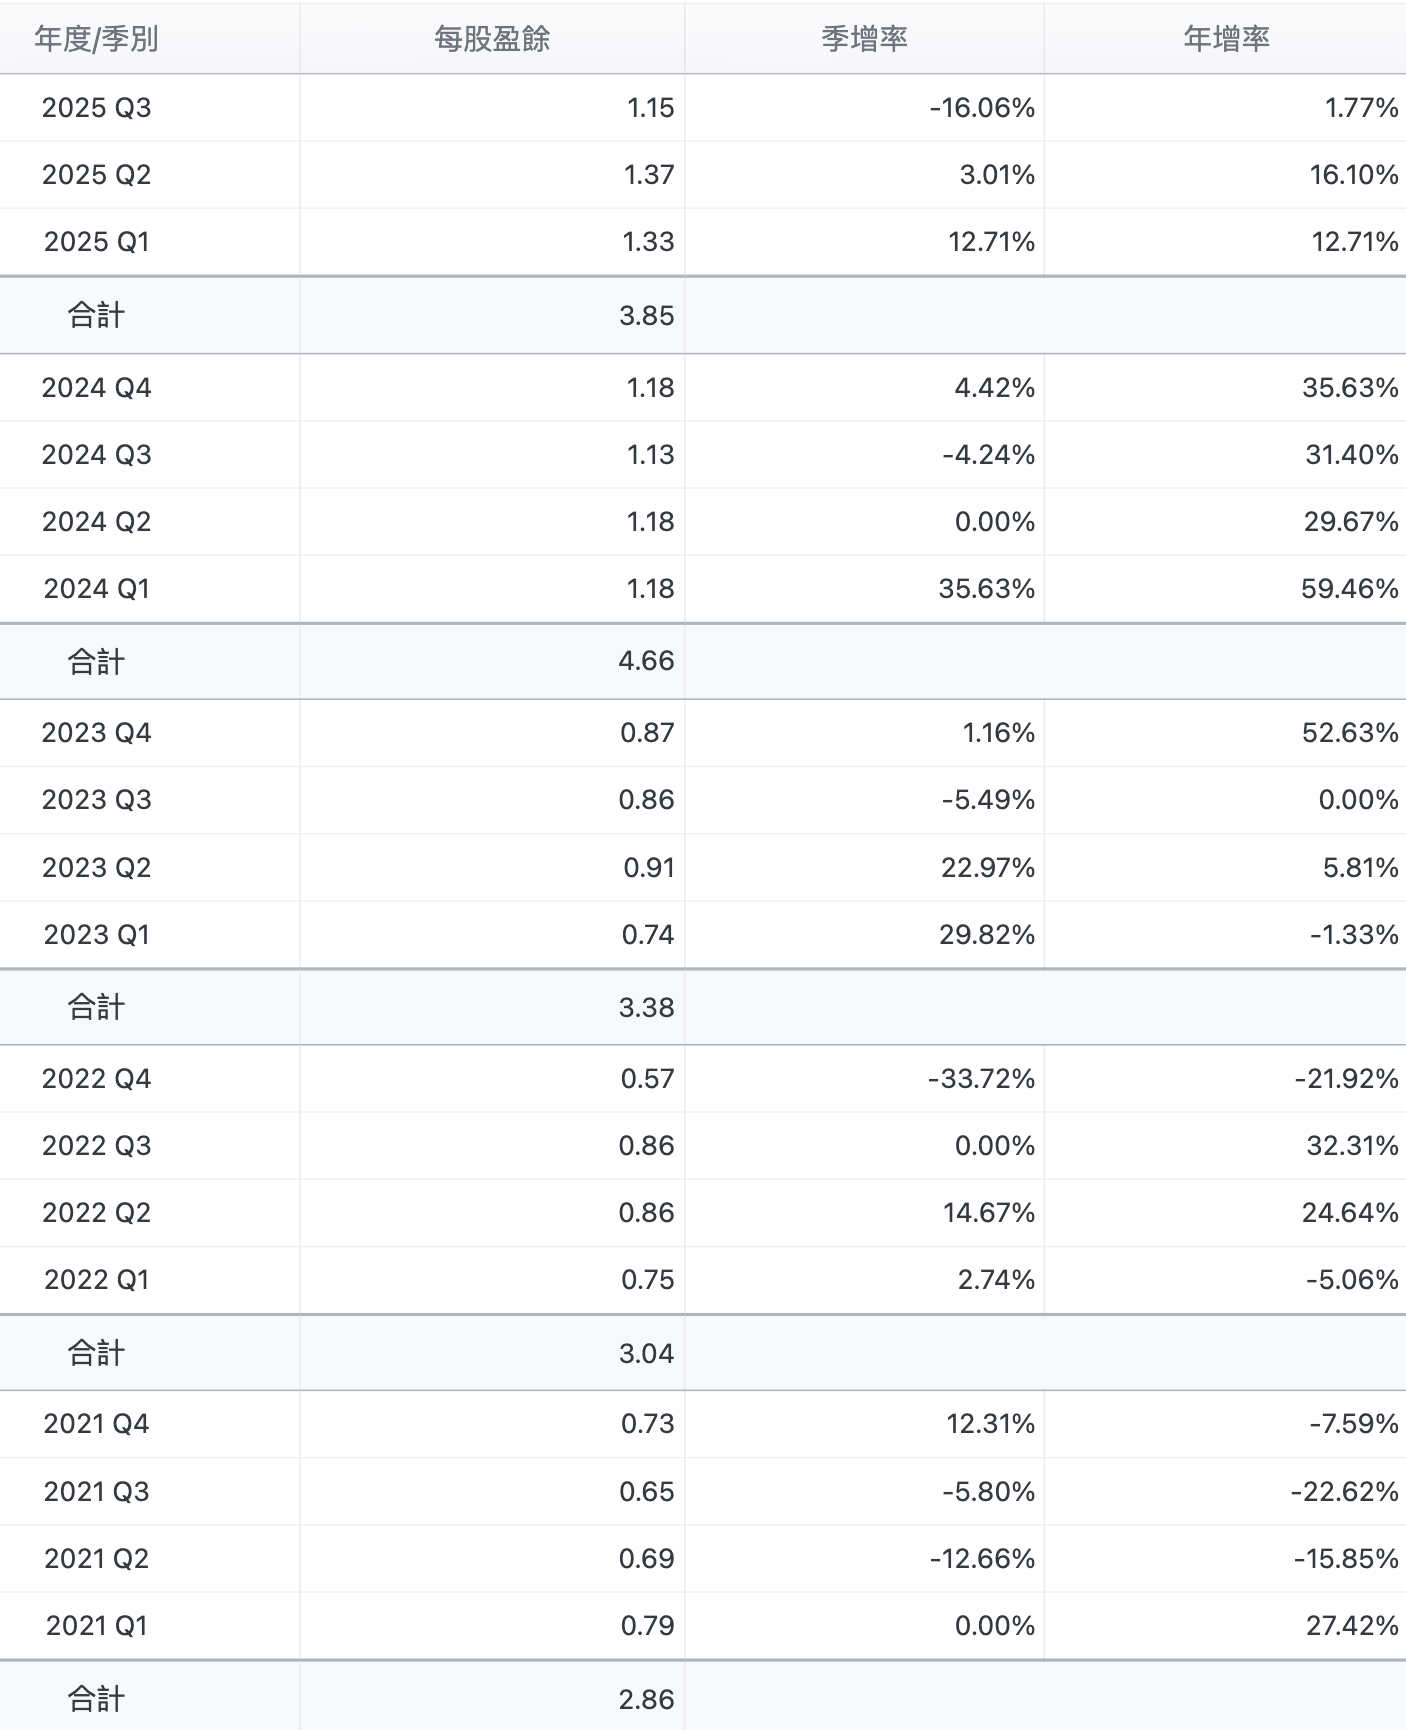1406x1730 pixels.
Task: Click the 2022 Q1 row label
Action: tap(96, 1280)
